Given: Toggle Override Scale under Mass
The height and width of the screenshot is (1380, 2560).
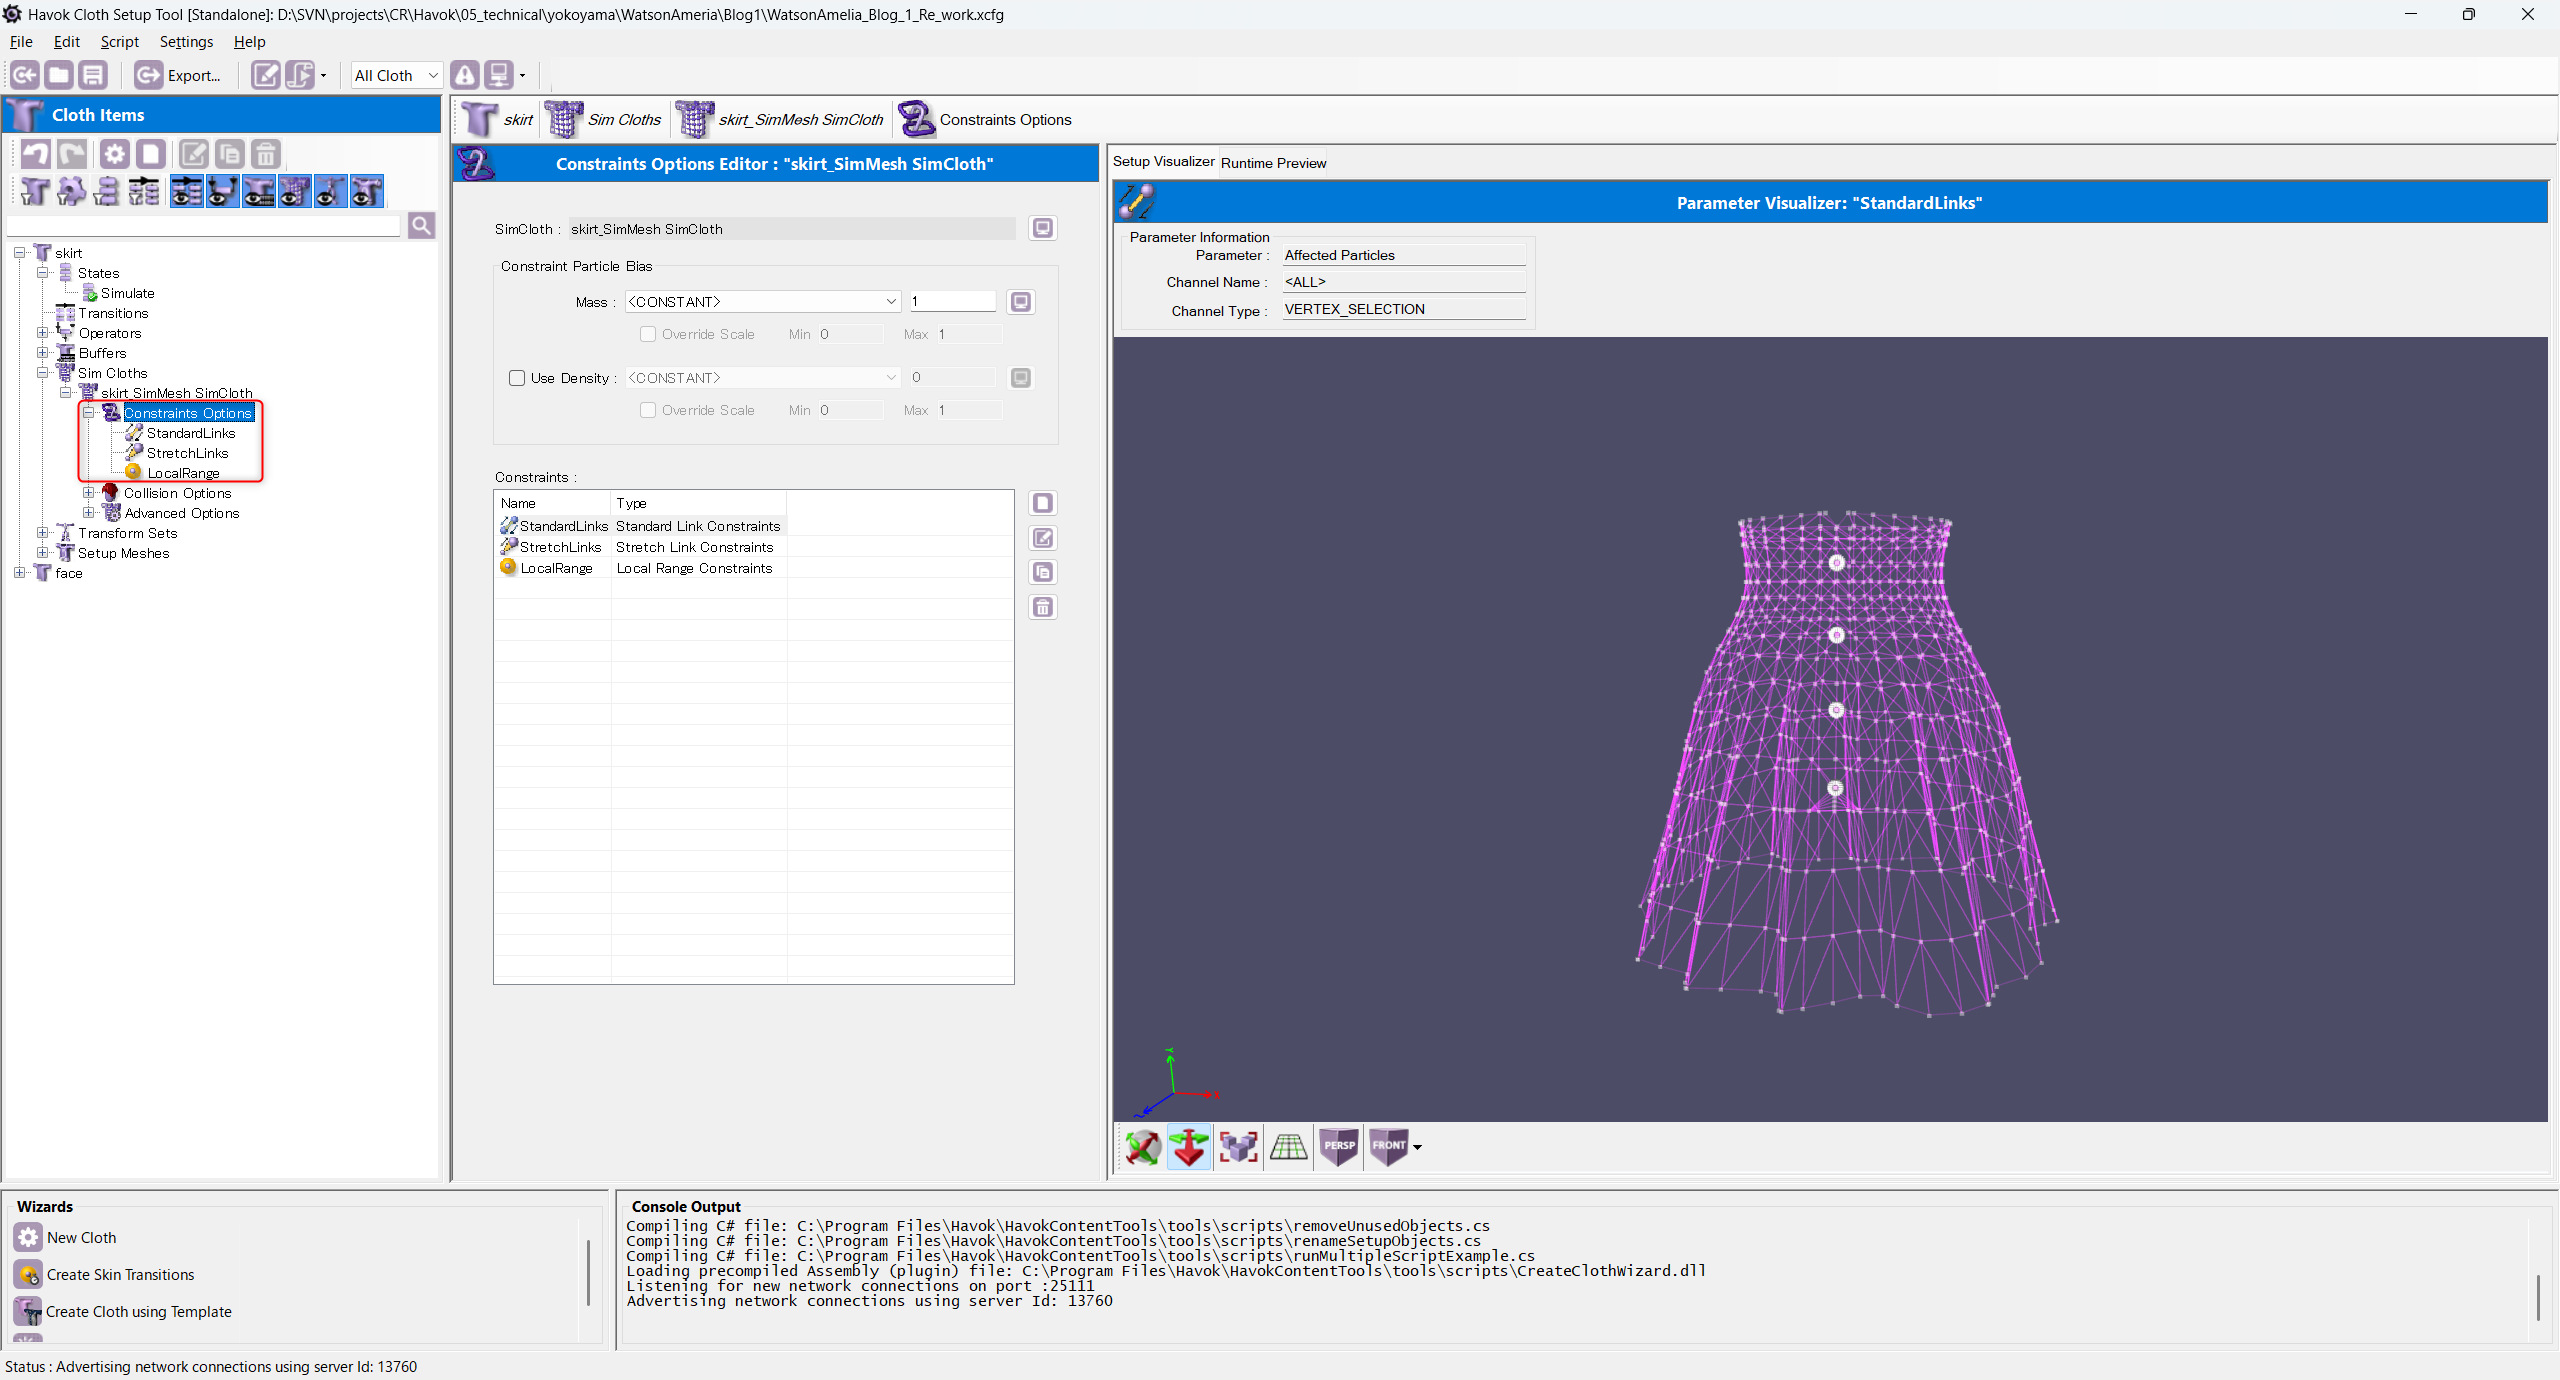Looking at the screenshot, I should (648, 334).
